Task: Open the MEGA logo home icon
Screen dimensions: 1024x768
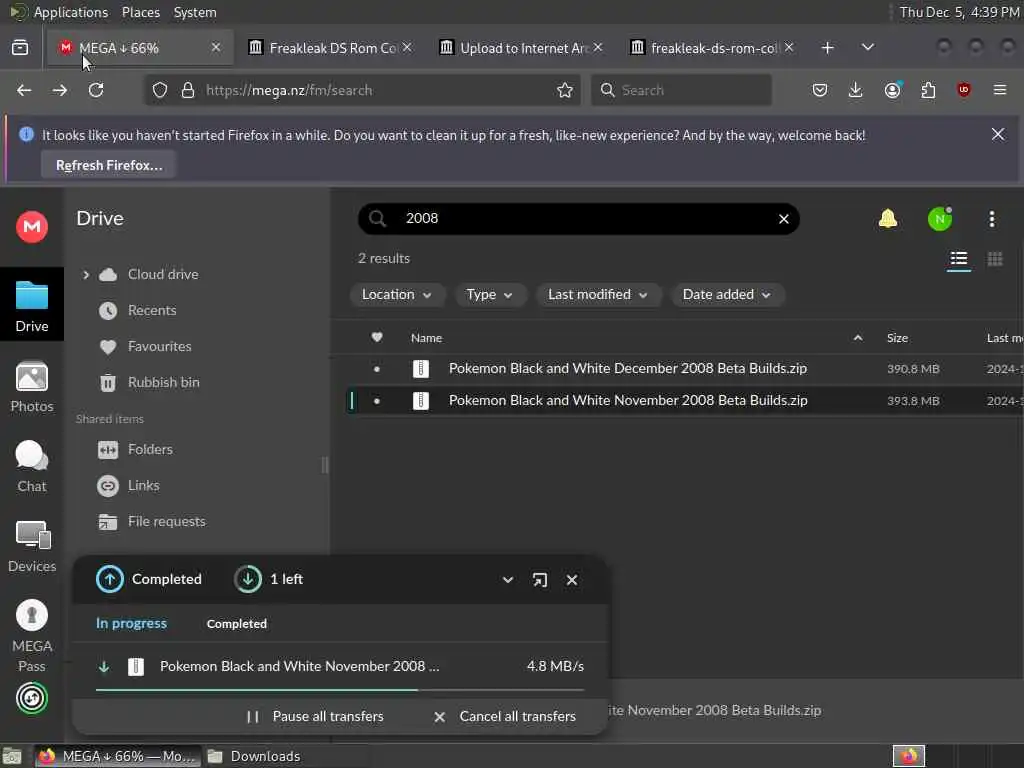Action: coord(31,227)
